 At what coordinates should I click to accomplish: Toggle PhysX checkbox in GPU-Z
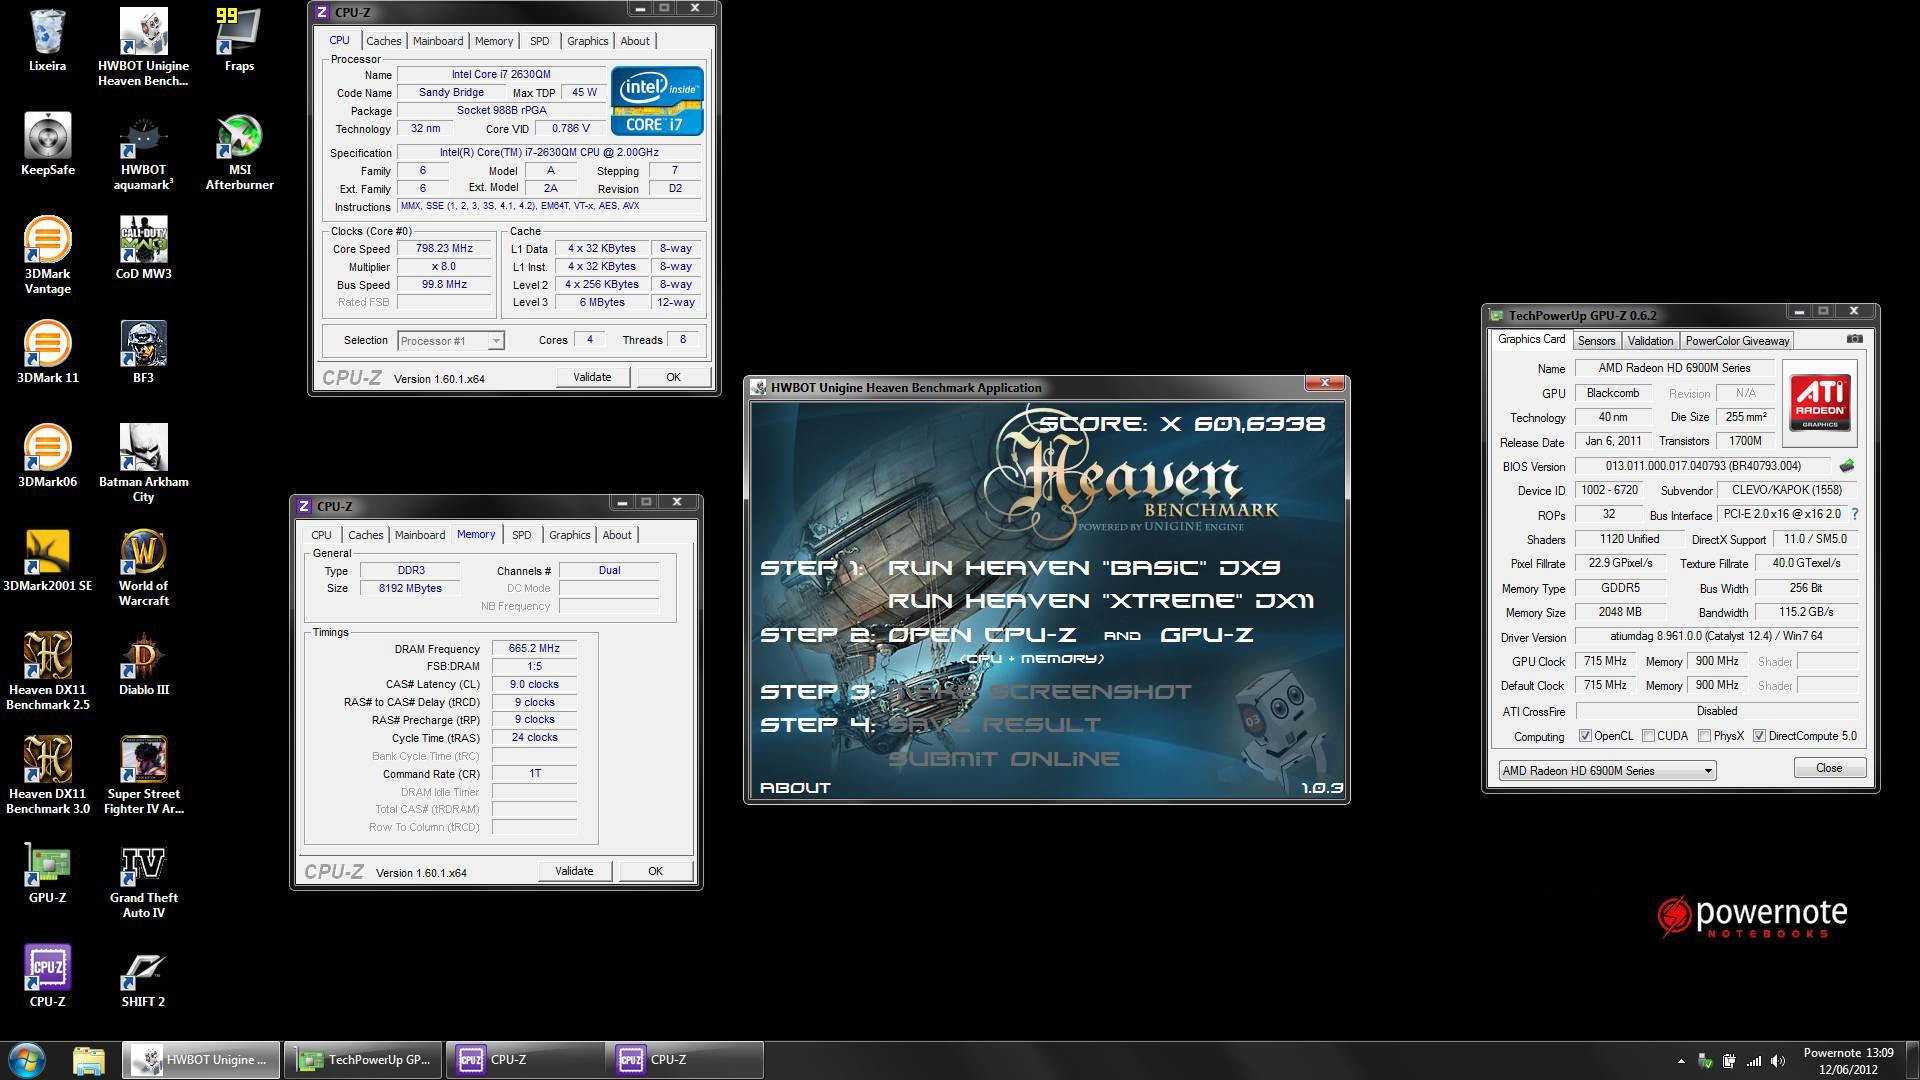click(x=1704, y=736)
